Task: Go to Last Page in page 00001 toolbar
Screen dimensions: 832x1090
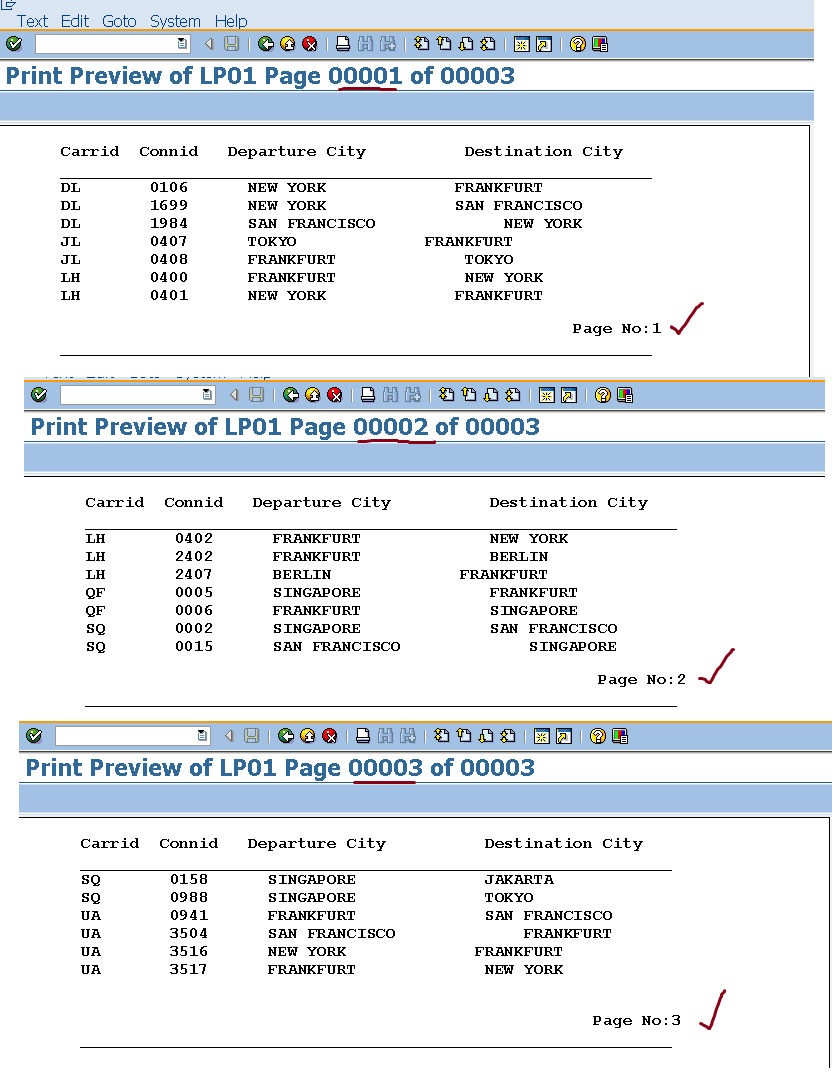Action: click(488, 44)
